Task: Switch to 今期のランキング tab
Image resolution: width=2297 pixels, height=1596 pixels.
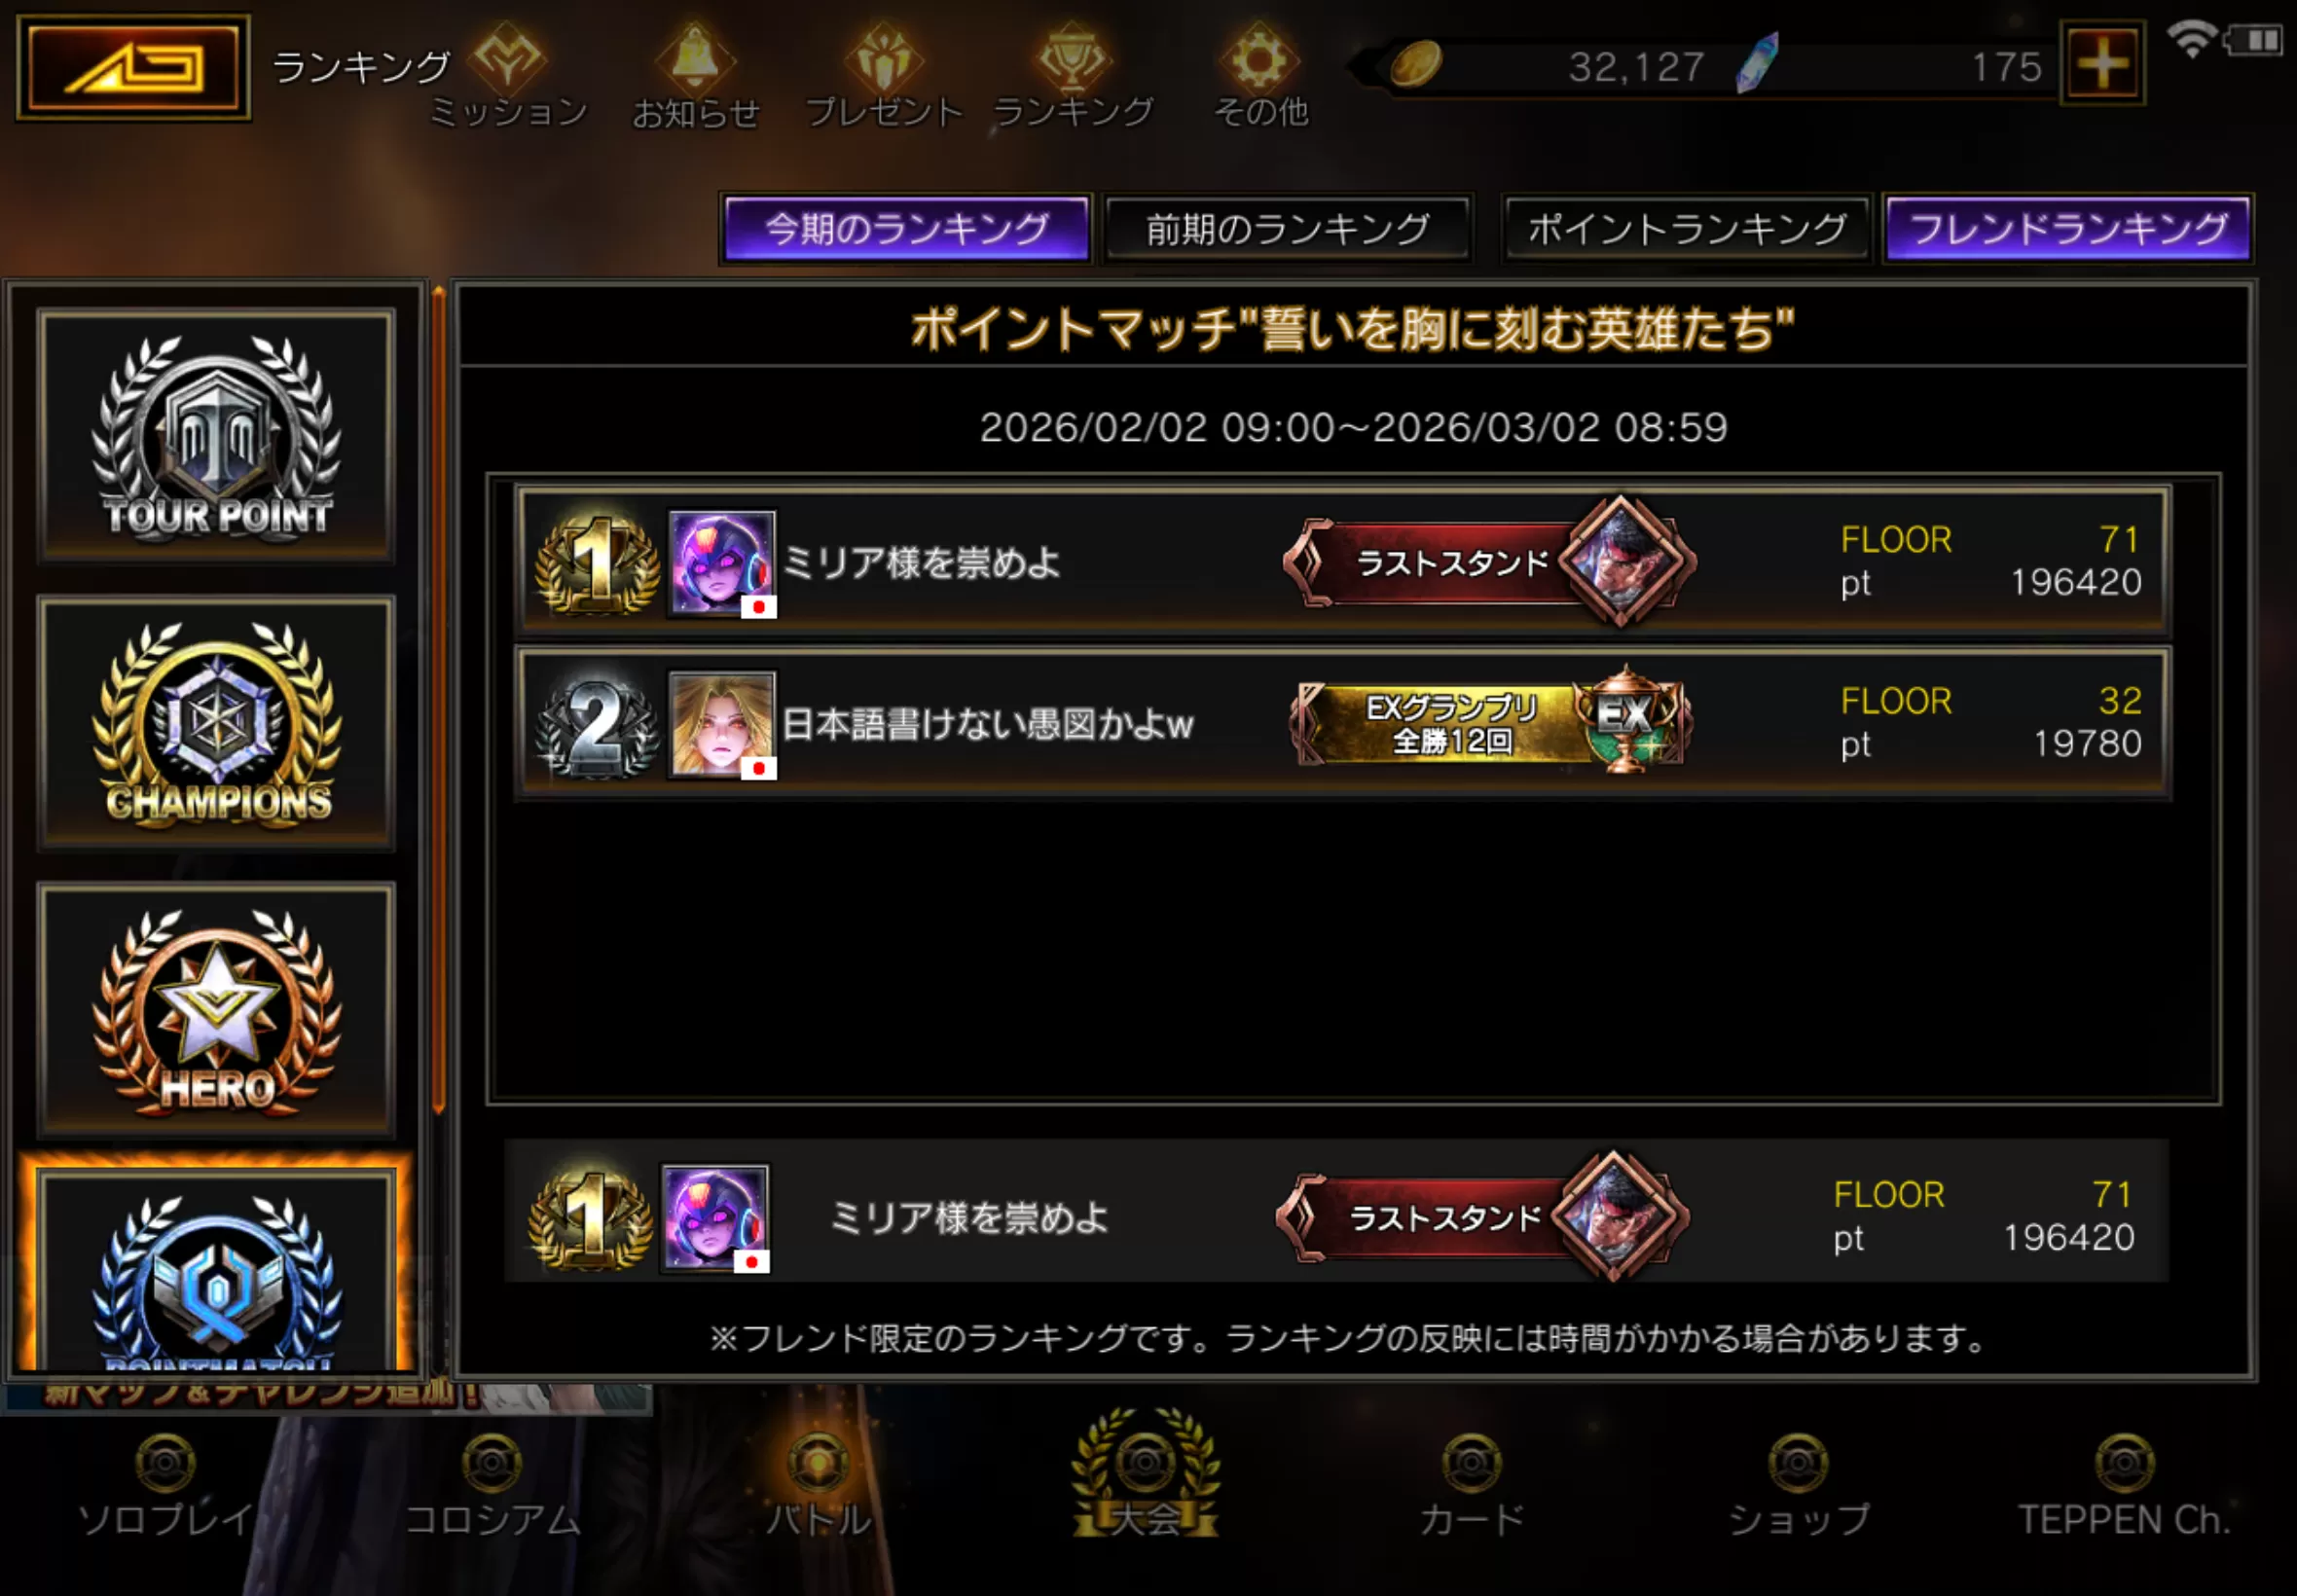Action: [x=906, y=229]
